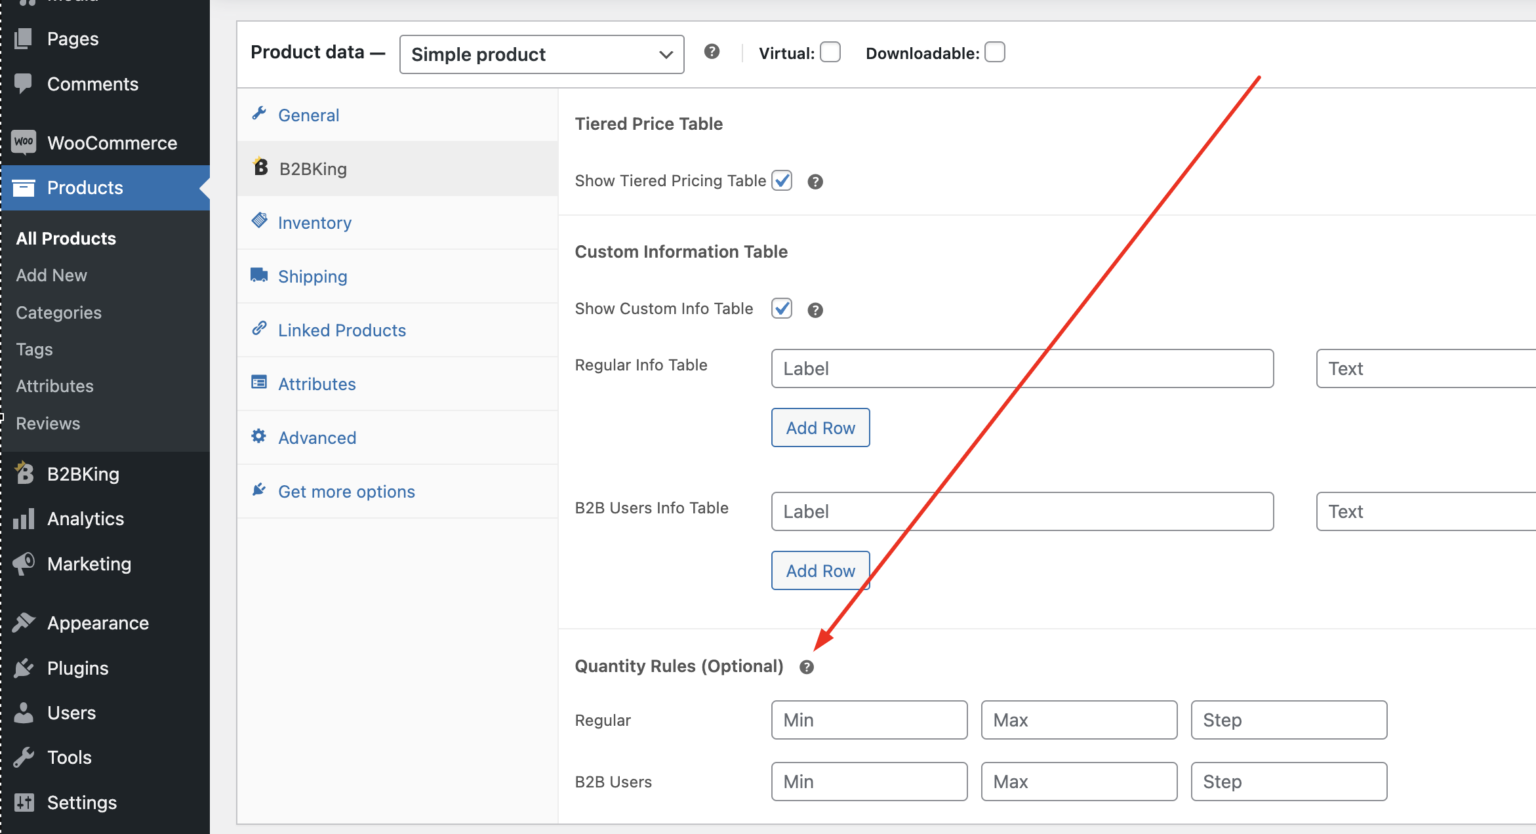The image size is (1536, 834).
Task: Click the B2BKing sidebar icon
Action: (24, 473)
